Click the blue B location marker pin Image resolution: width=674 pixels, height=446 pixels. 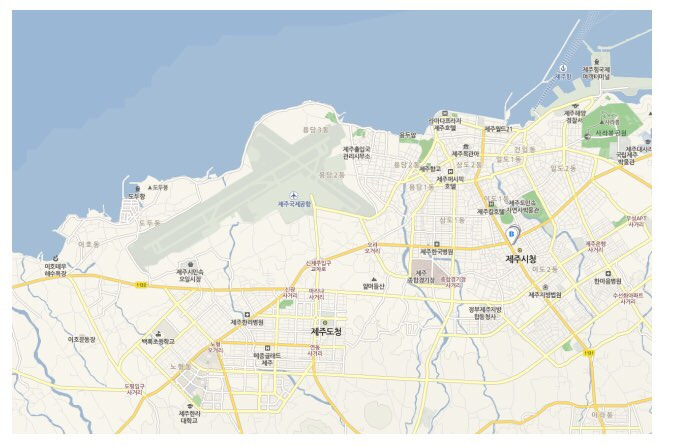coord(512,234)
